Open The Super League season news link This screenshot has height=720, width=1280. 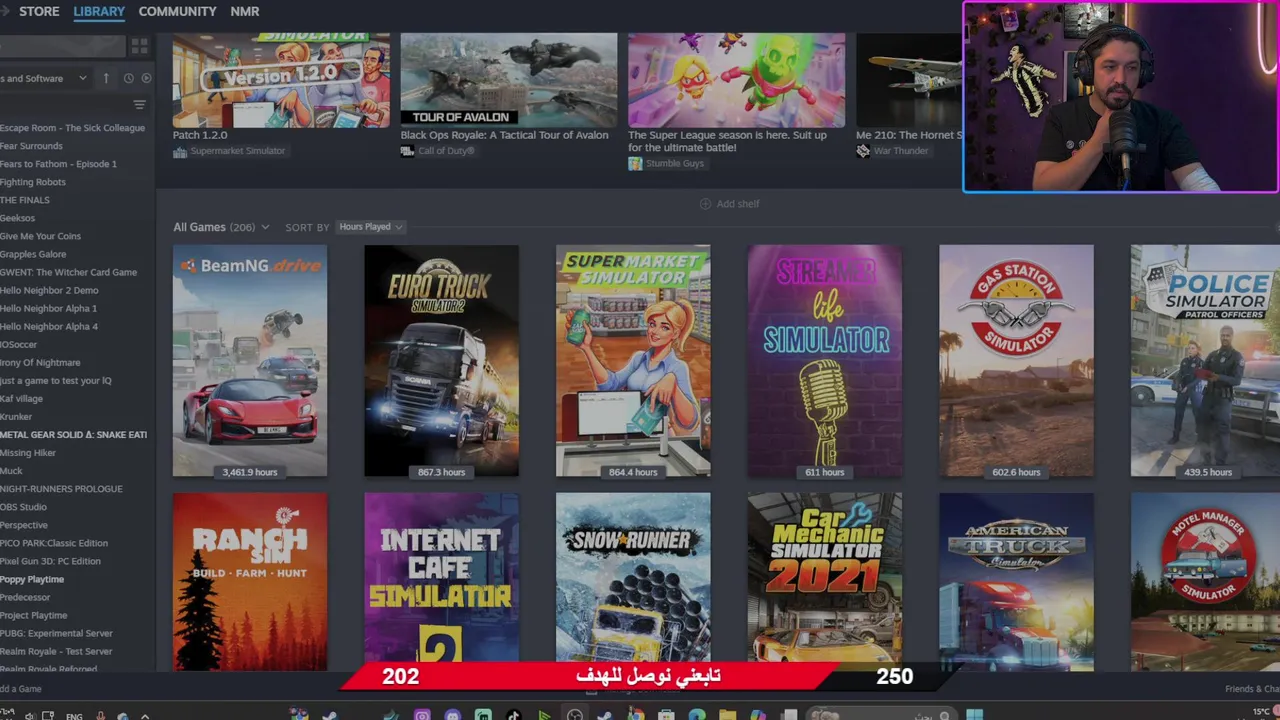(x=727, y=141)
